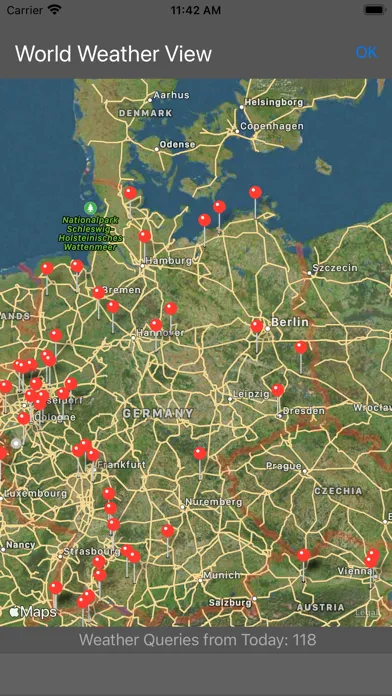This screenshot has height=696, width=392.
Task: Select the pin touching the Bremen label
Action: click(x=99, y=293)
